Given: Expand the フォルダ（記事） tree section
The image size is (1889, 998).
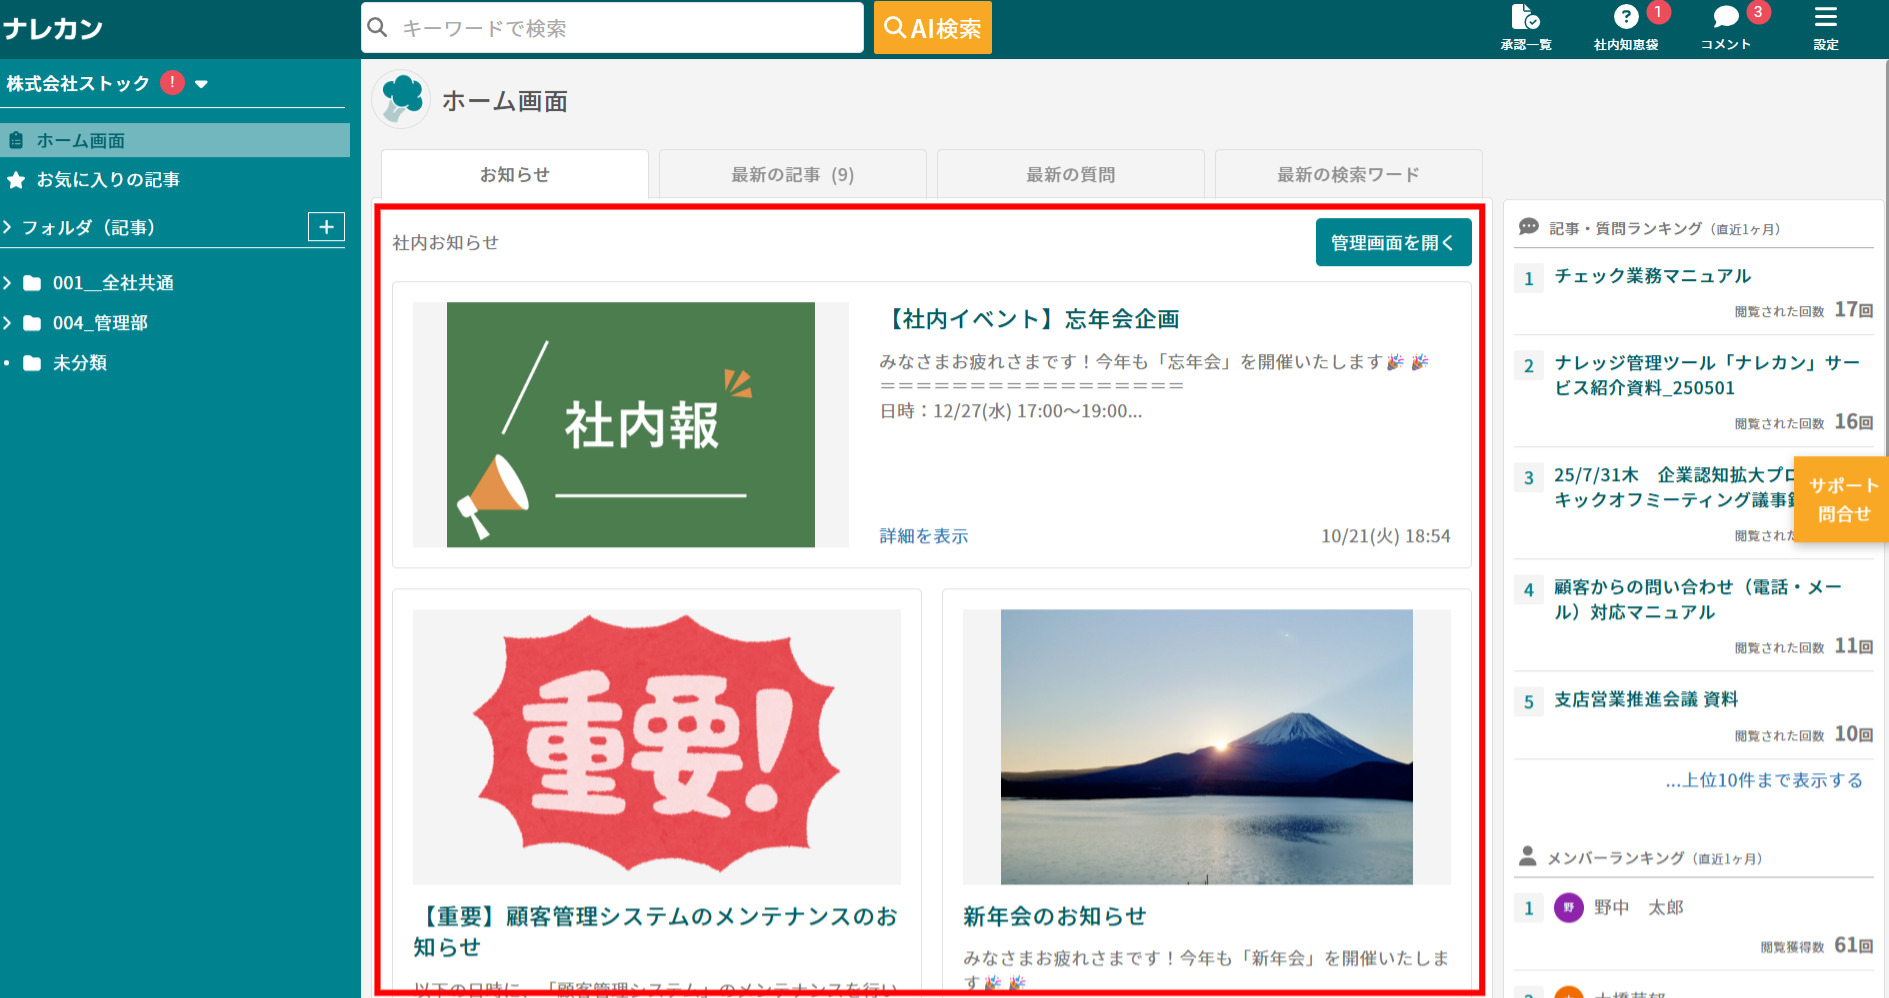Looking at the screenshot, I should (x=9, y=227).
